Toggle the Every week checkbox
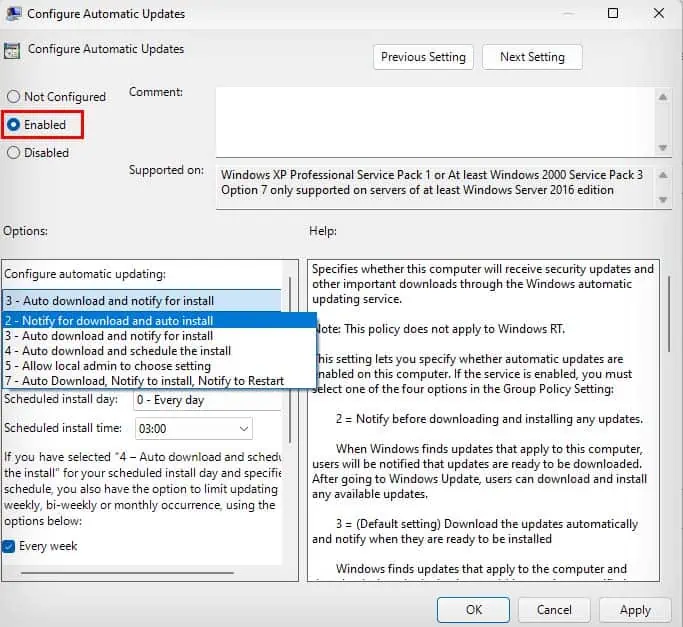The height and width of the screenshot is (627, 683). point(8,546)
